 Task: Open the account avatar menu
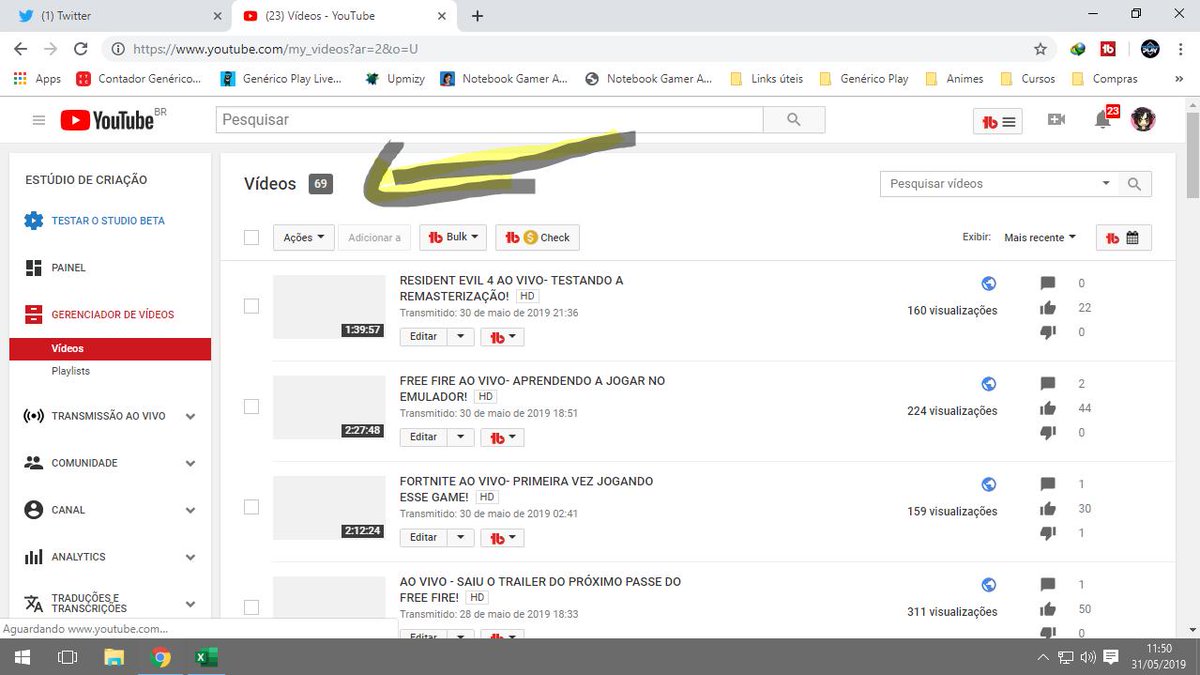coord(1143,120)
